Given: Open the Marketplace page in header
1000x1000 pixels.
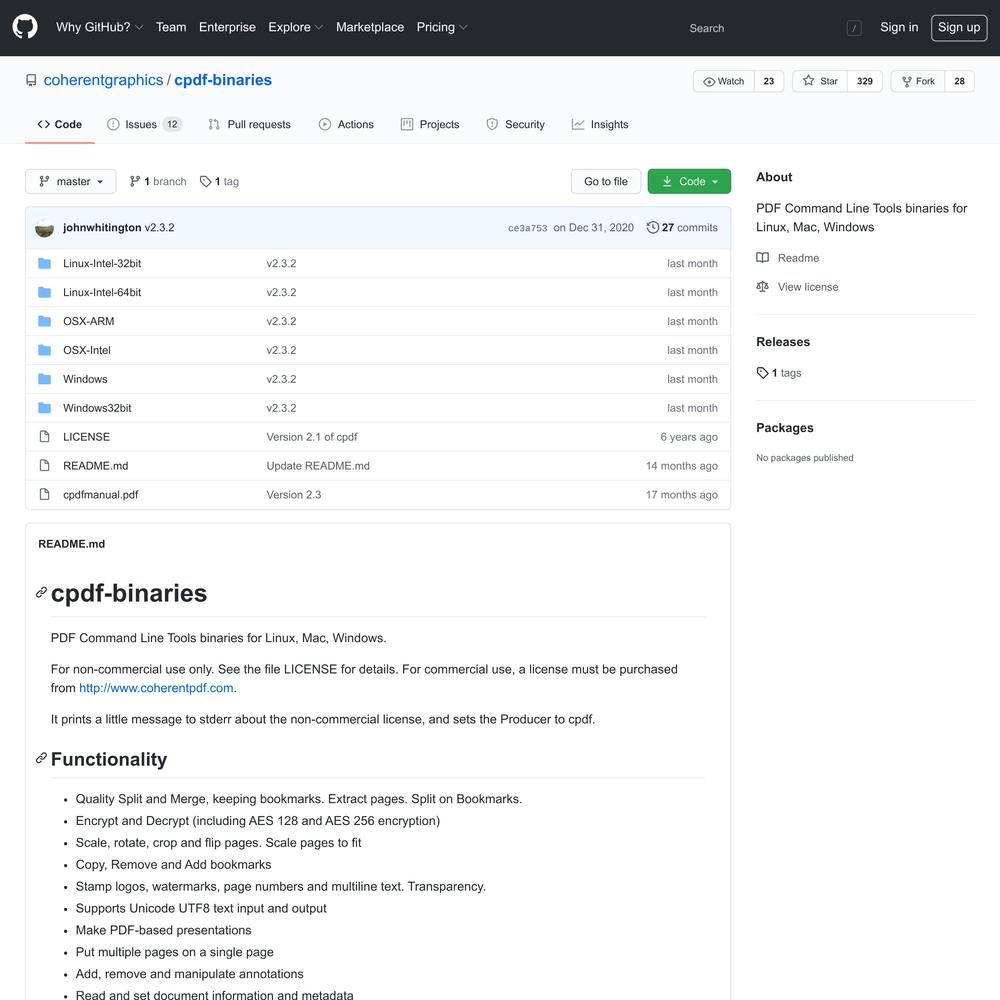Looking at the screenshot, I should (370, 27).
